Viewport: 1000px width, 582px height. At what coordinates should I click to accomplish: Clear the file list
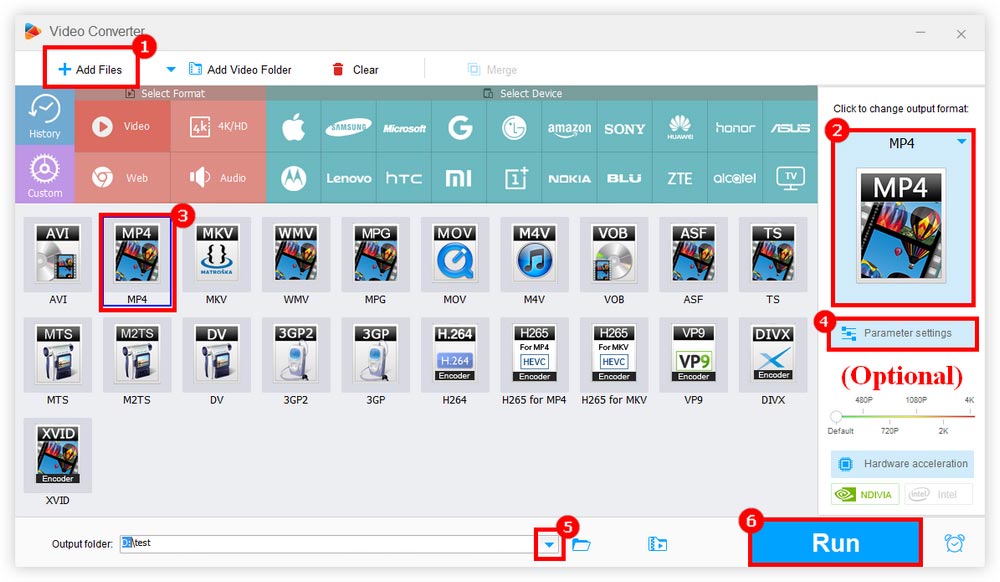point(355,69)
